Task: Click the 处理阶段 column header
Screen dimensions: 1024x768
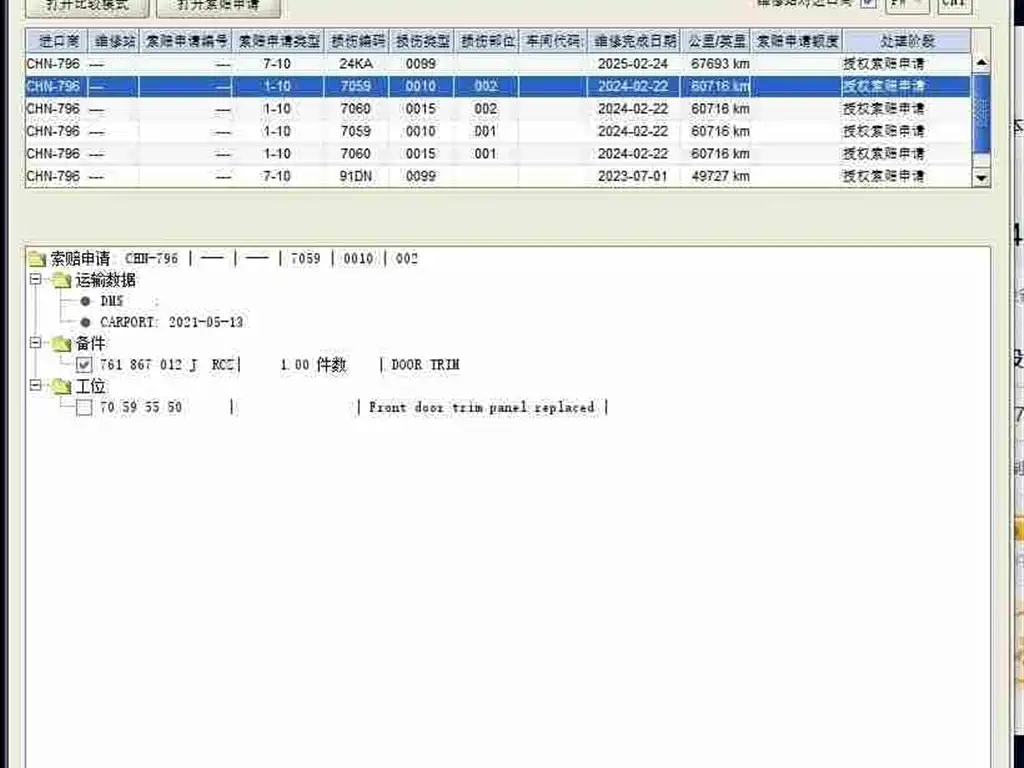Action: coord(907,41)
